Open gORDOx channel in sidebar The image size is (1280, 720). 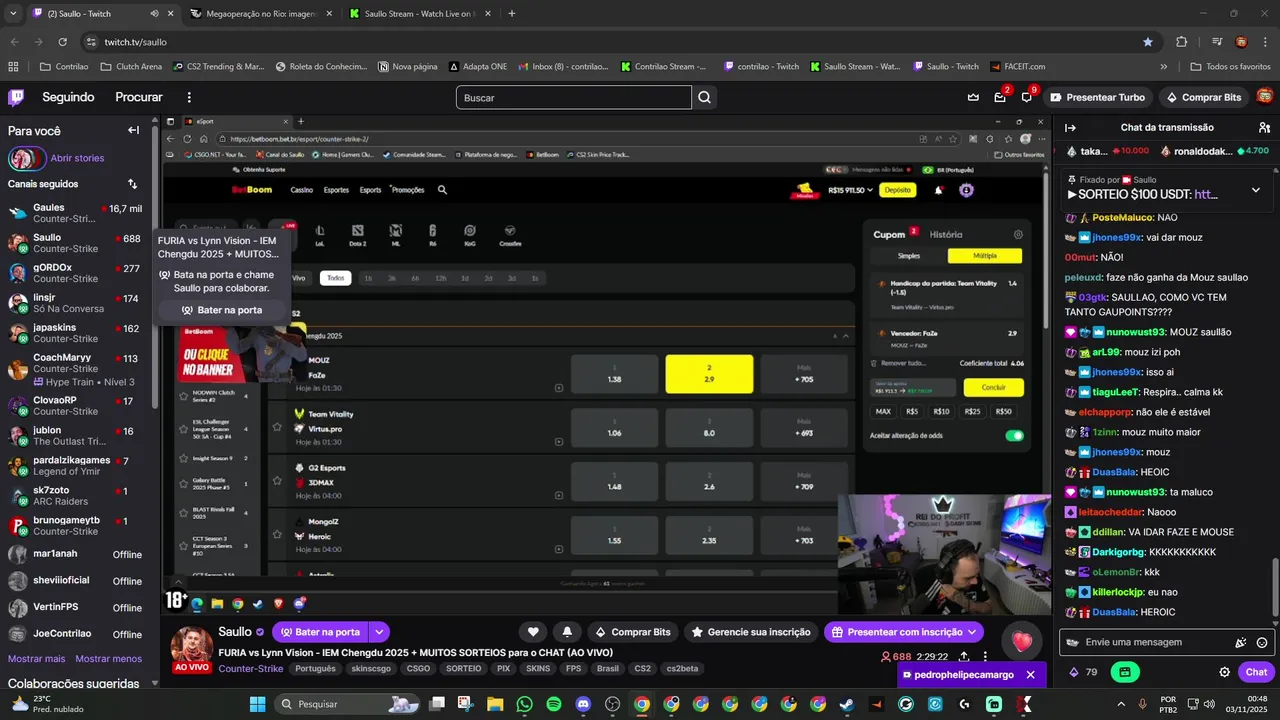tap(78, 273)
